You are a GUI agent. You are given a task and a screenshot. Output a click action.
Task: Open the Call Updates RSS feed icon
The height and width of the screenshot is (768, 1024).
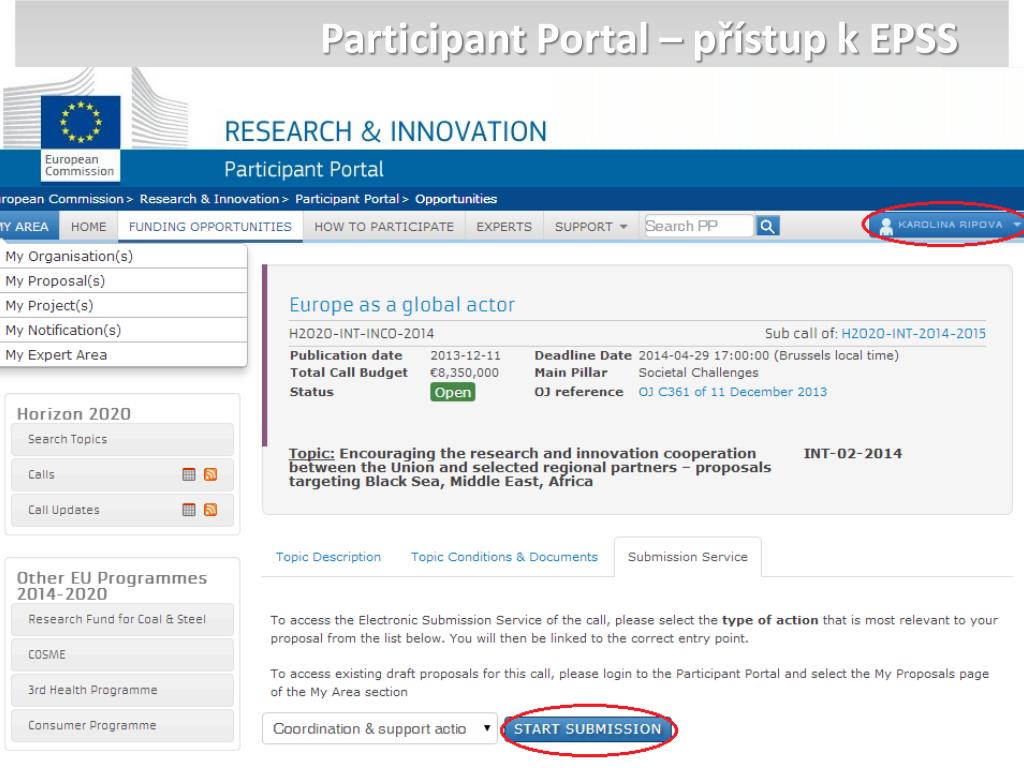[210, 510]
